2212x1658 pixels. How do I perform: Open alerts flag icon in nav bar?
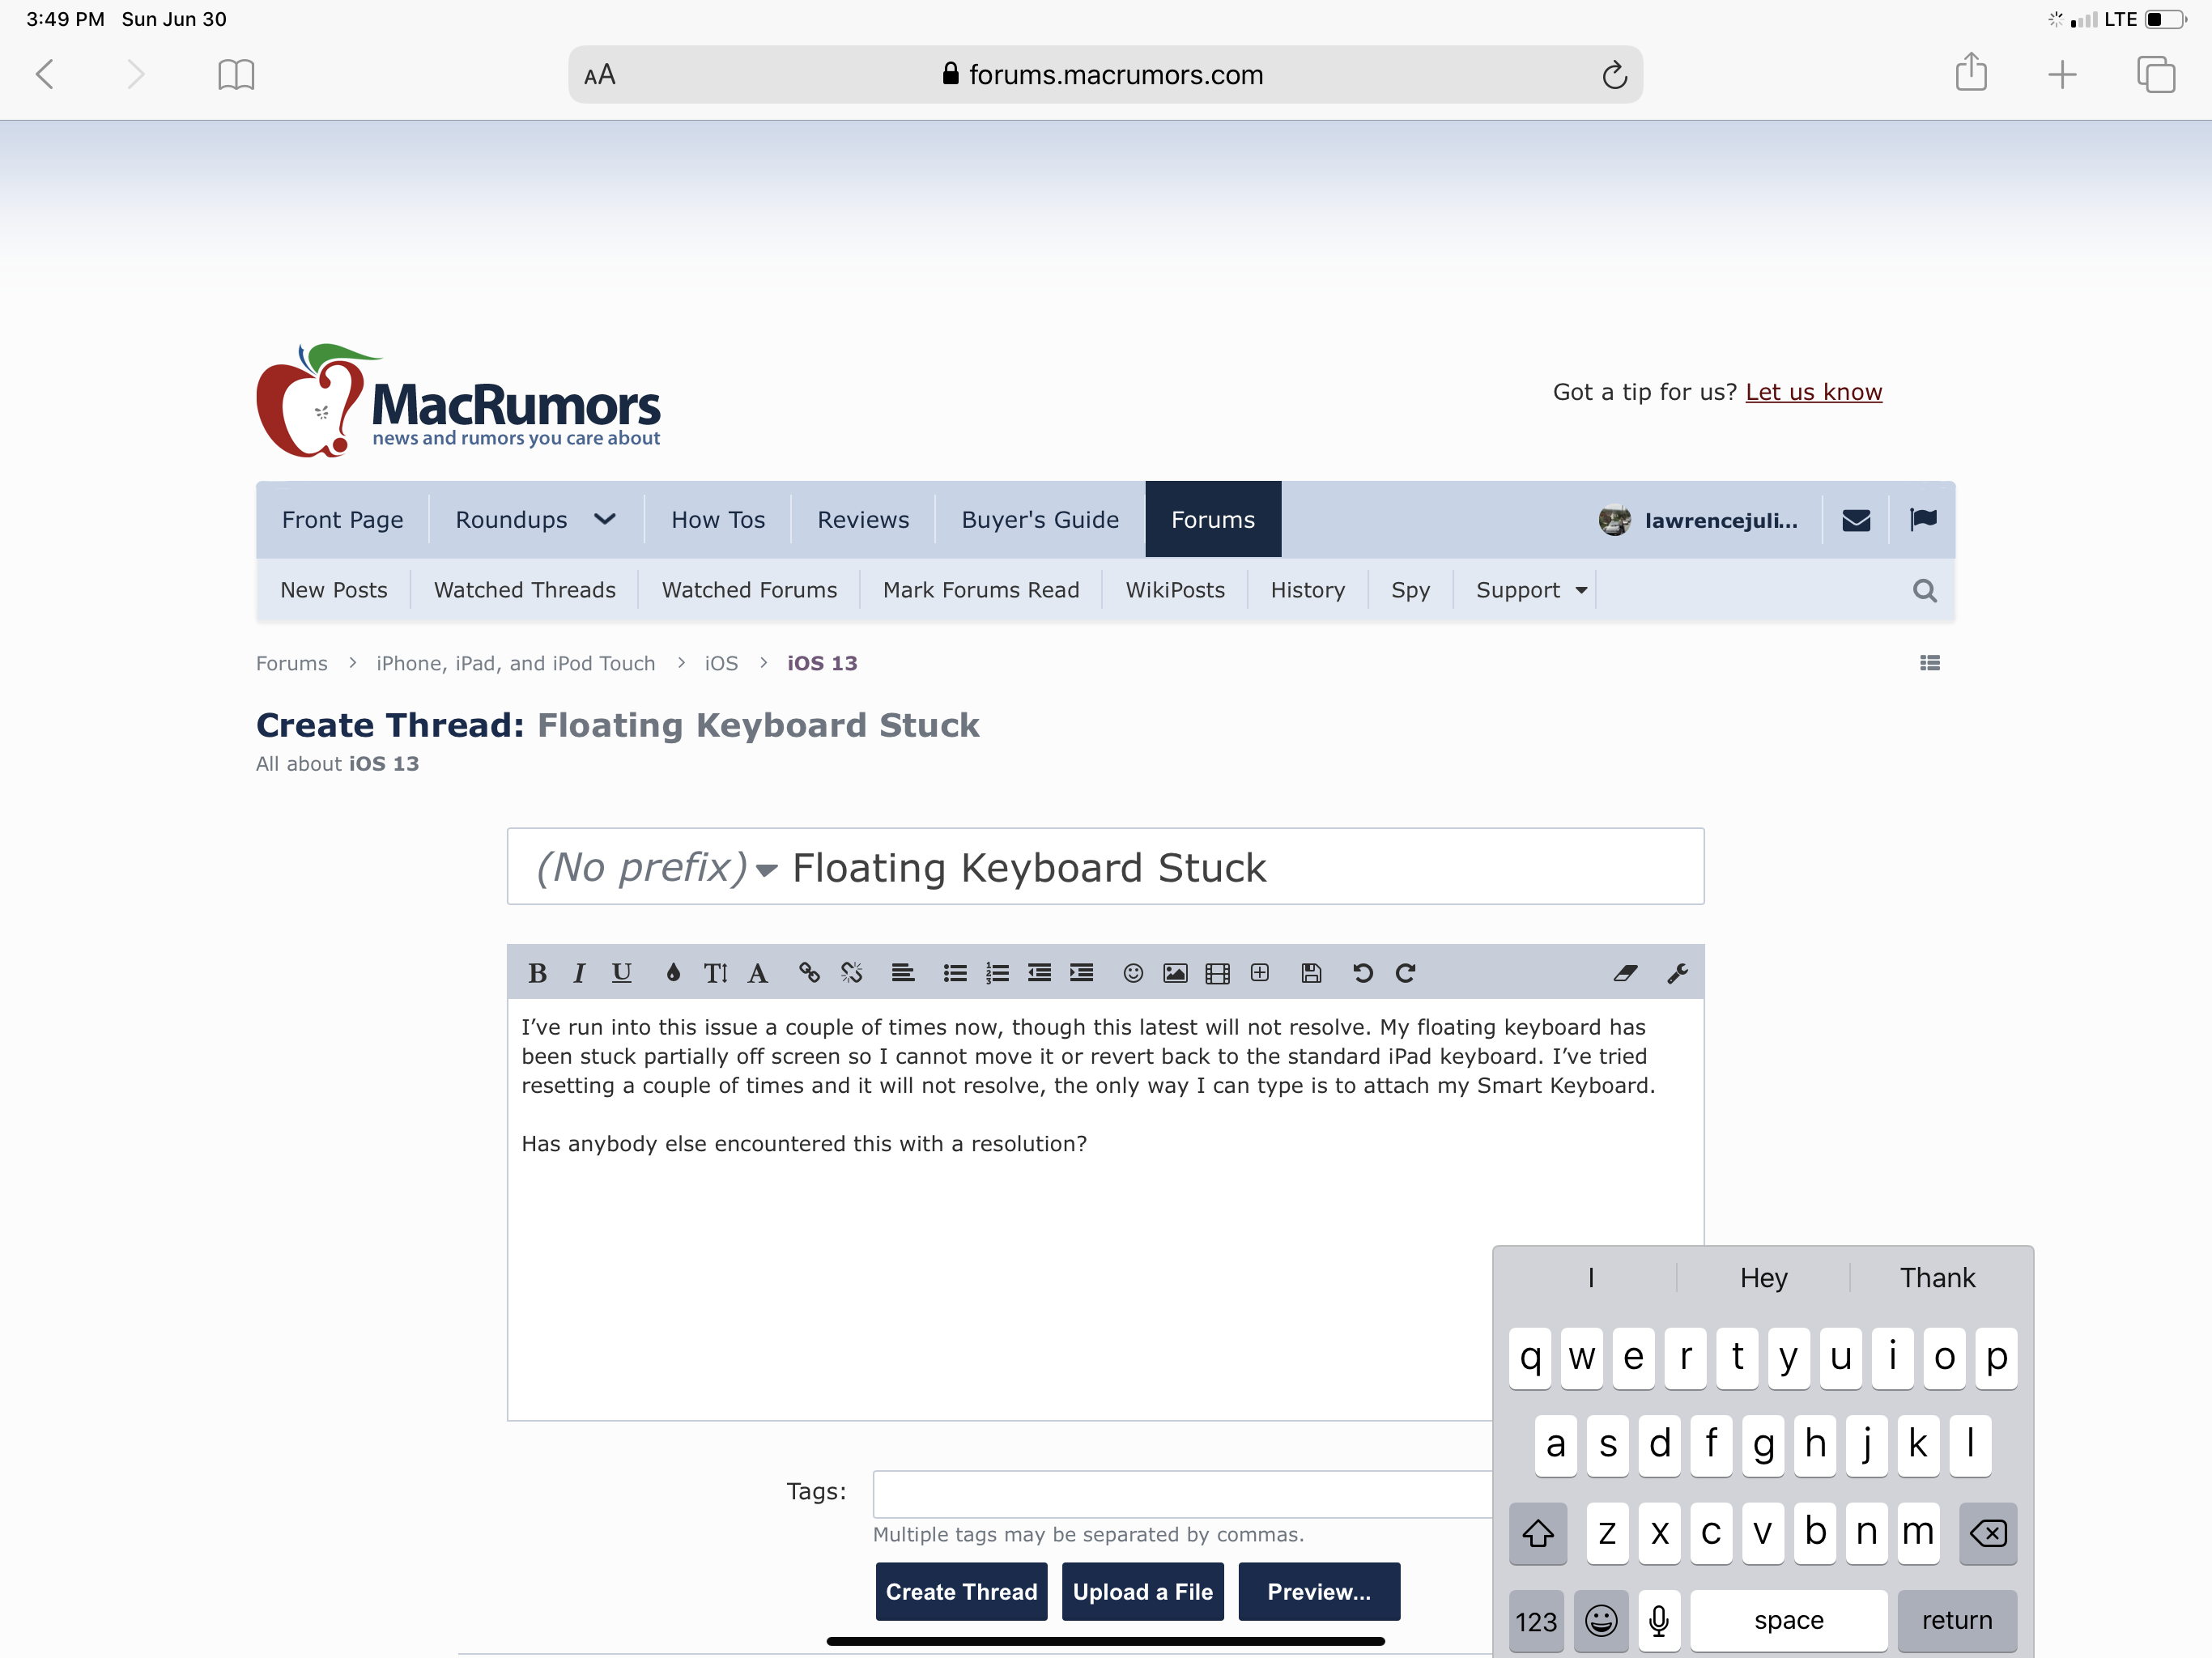pyautogui.click(x=1922, y=520)
